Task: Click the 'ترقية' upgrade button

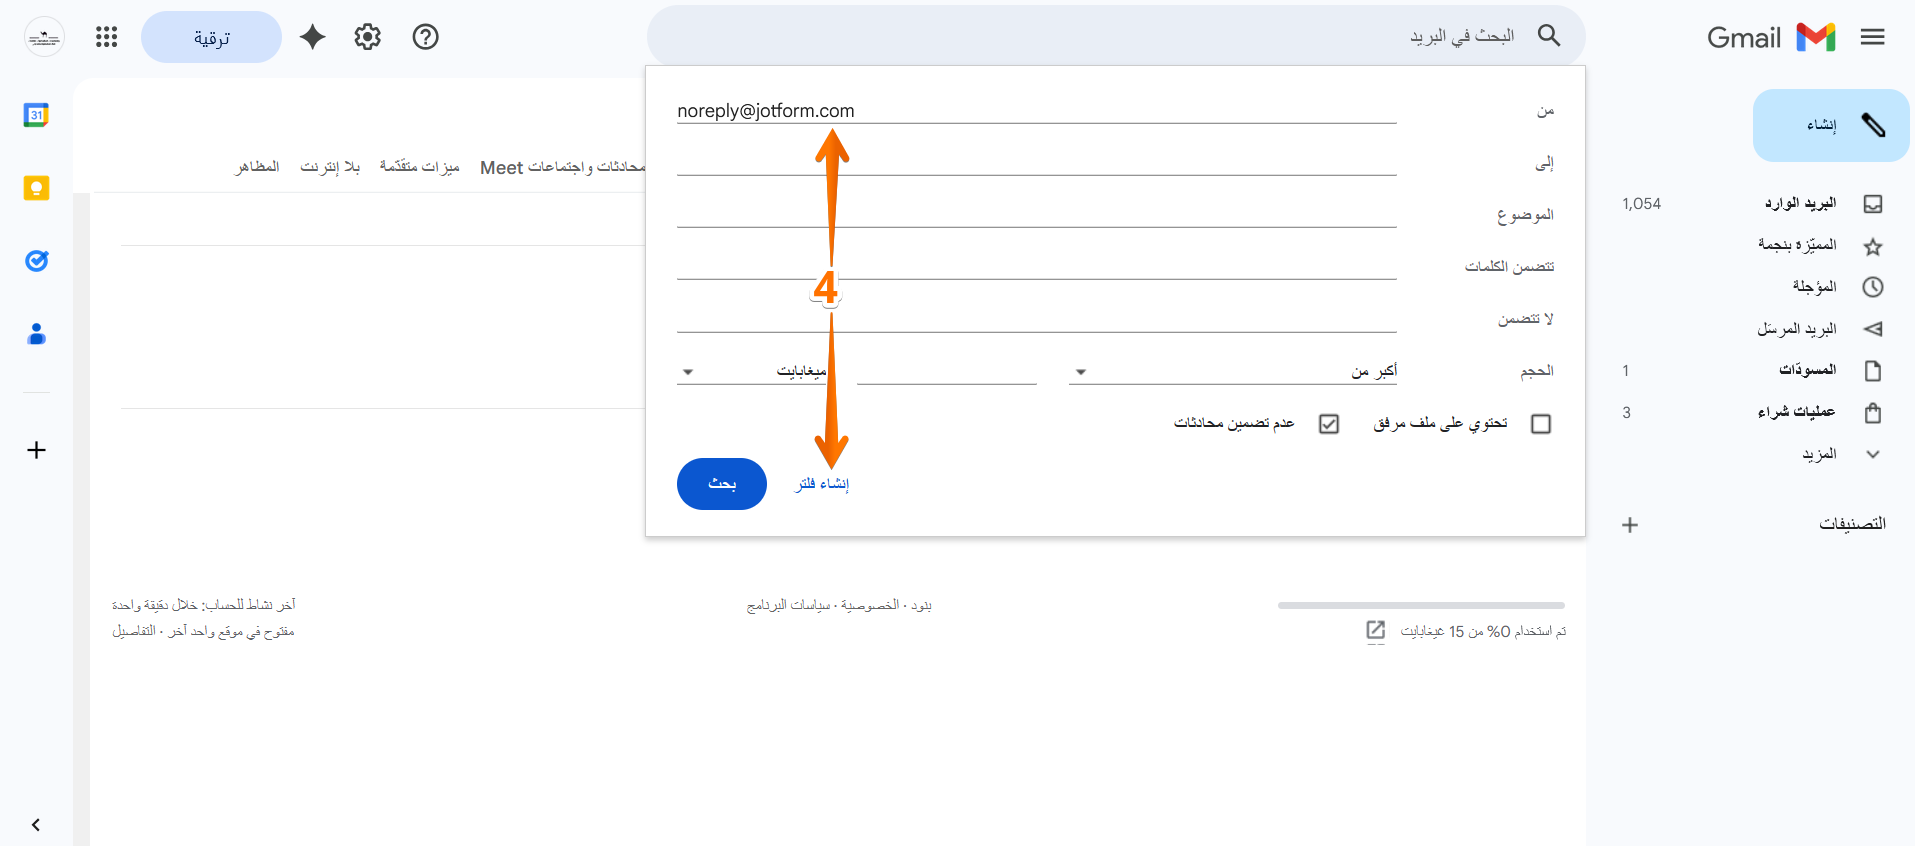Action: 212,37
